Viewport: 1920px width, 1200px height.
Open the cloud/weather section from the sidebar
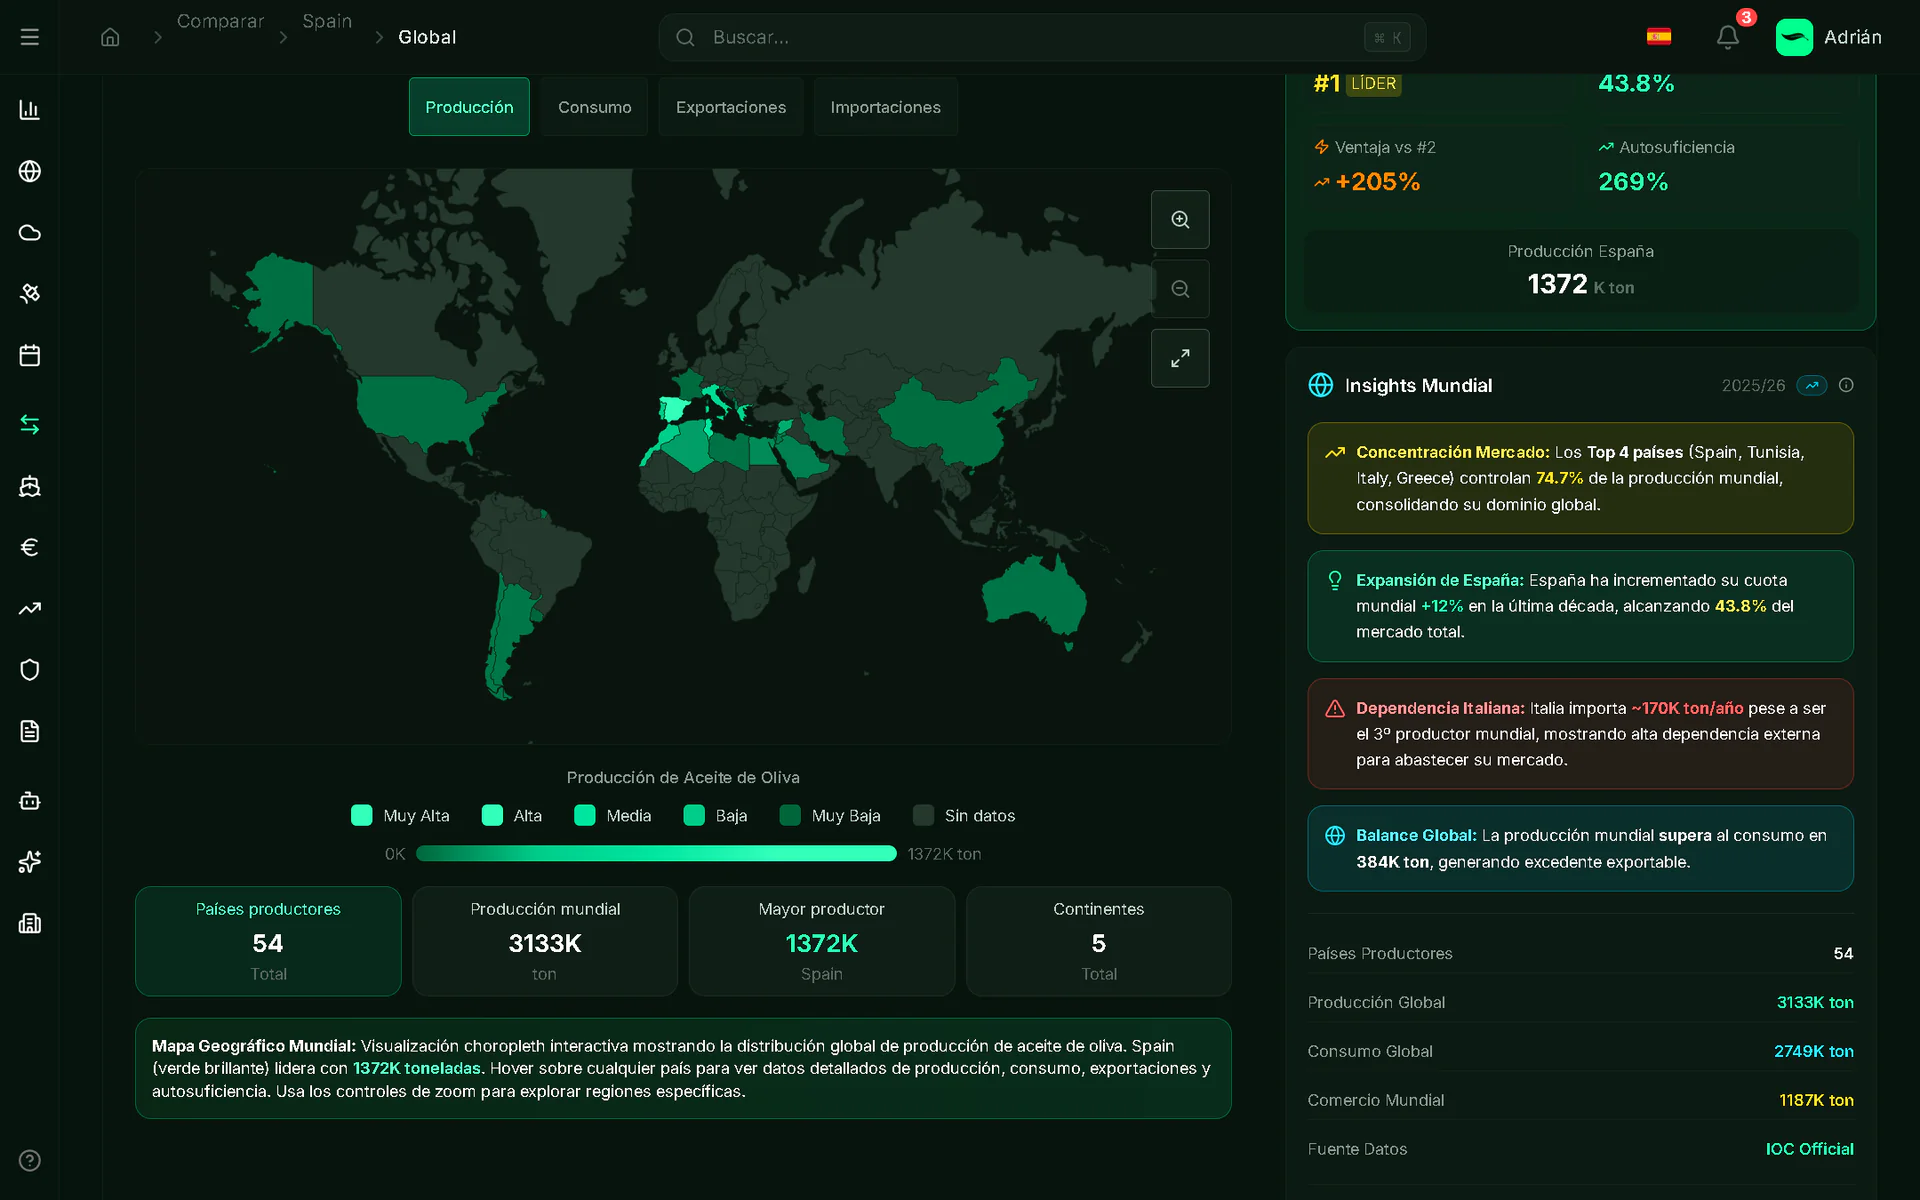[x=29, y=232]
